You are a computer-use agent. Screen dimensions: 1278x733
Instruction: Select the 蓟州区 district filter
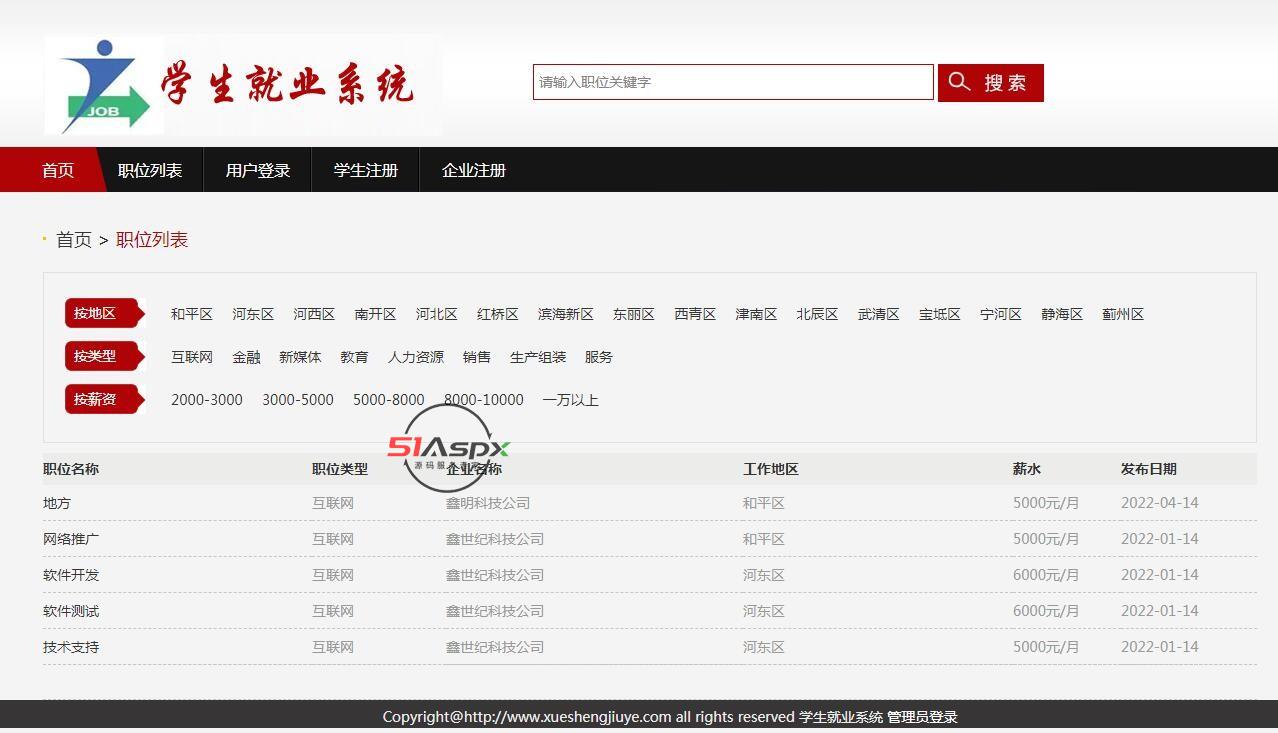1123,314
